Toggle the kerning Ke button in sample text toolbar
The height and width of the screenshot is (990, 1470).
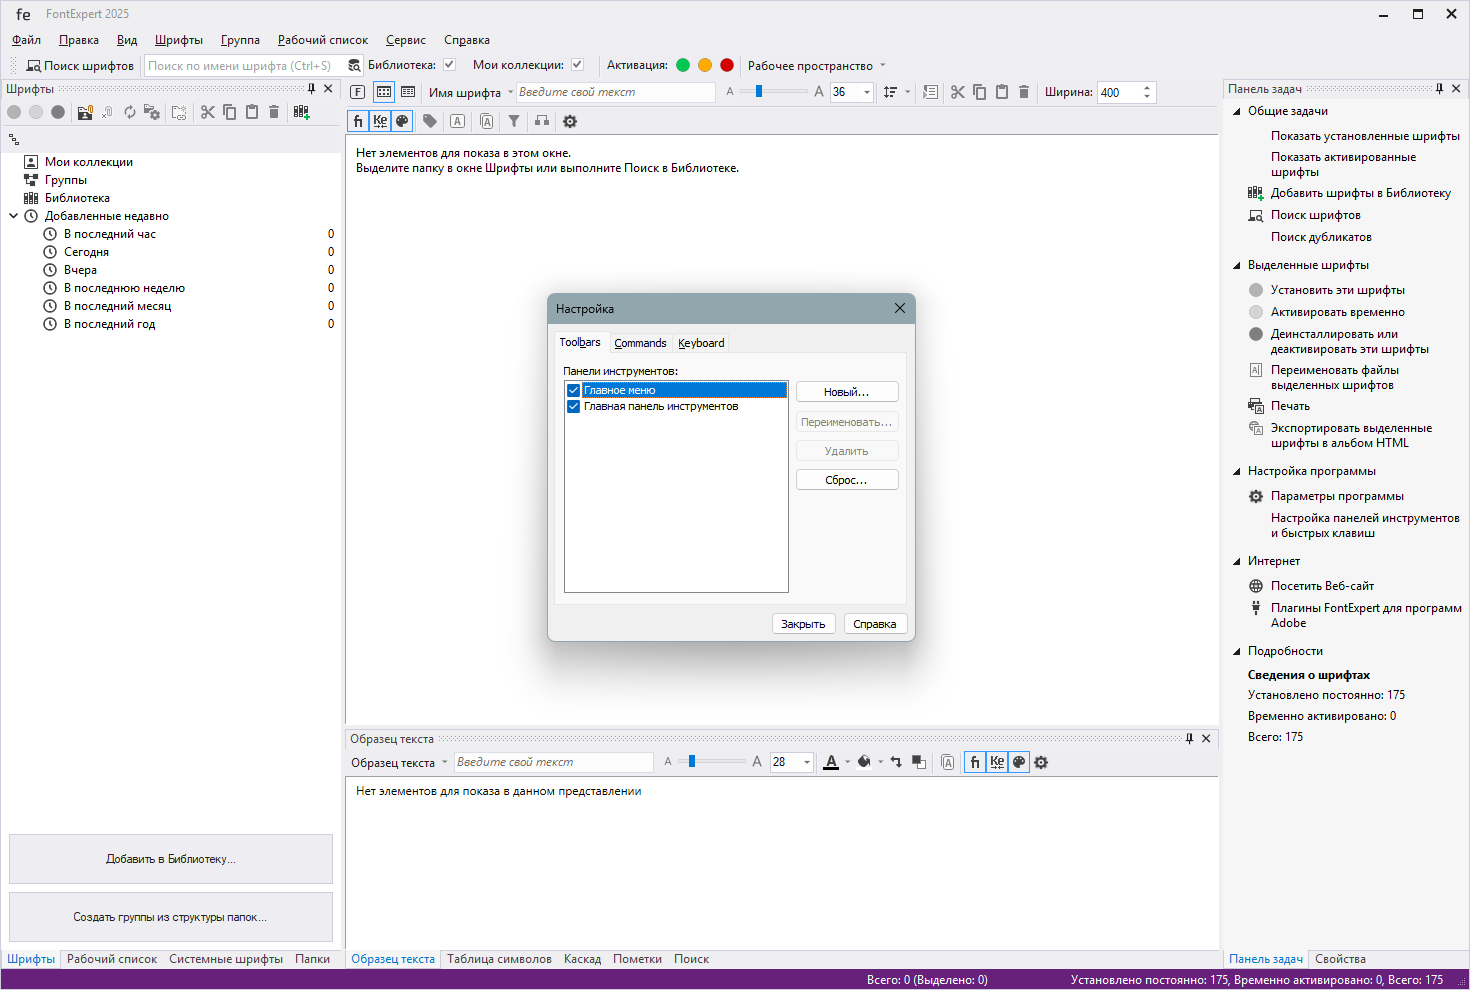pos(997,762)
